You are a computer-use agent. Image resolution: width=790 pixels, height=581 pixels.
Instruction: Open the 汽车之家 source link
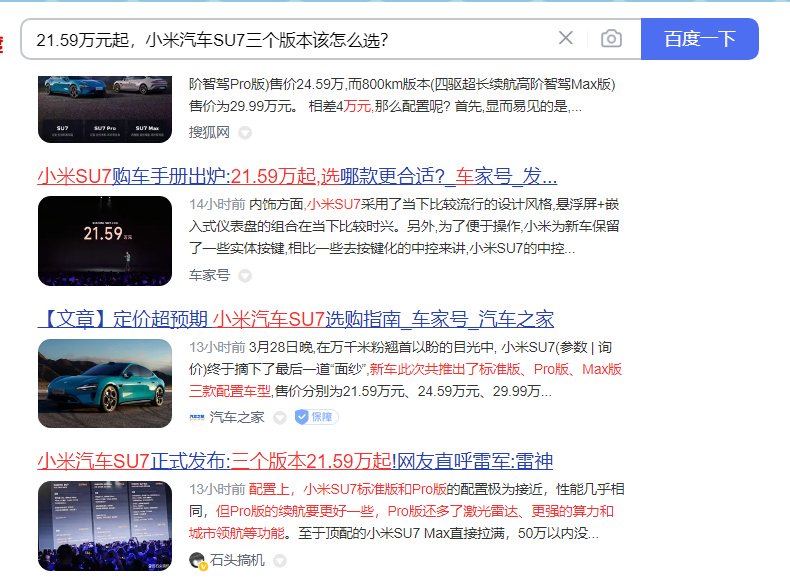pyautogui.click(x=237, y=417)
